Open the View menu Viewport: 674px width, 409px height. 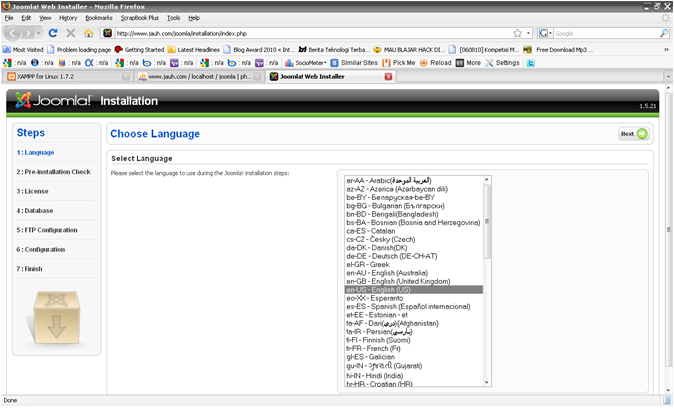tap(45, 18)
